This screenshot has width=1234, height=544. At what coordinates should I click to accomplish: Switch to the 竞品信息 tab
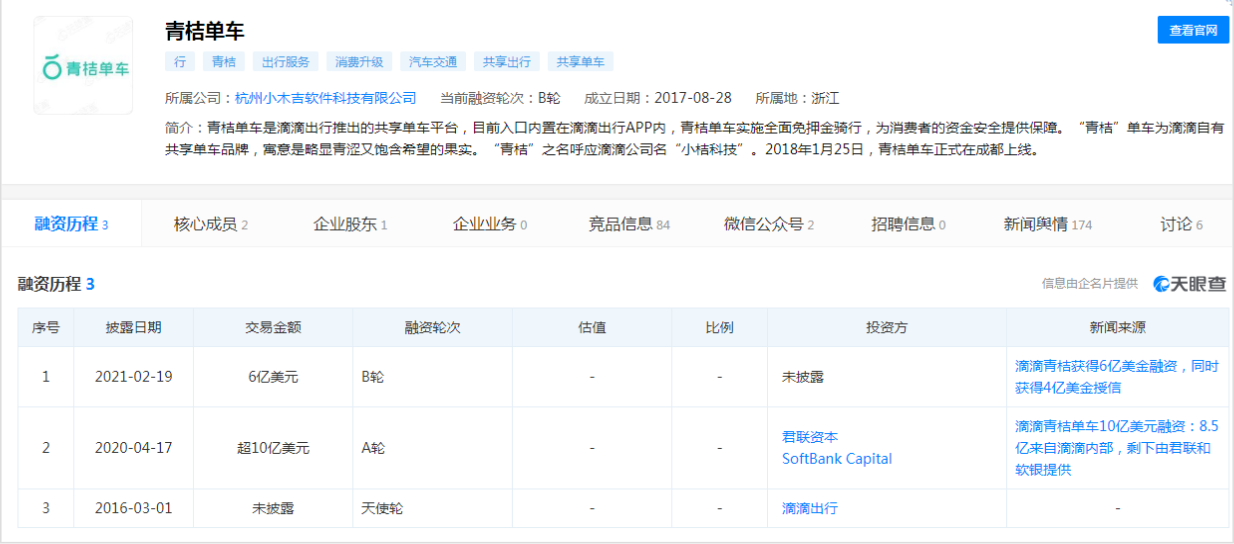[629, 224]
